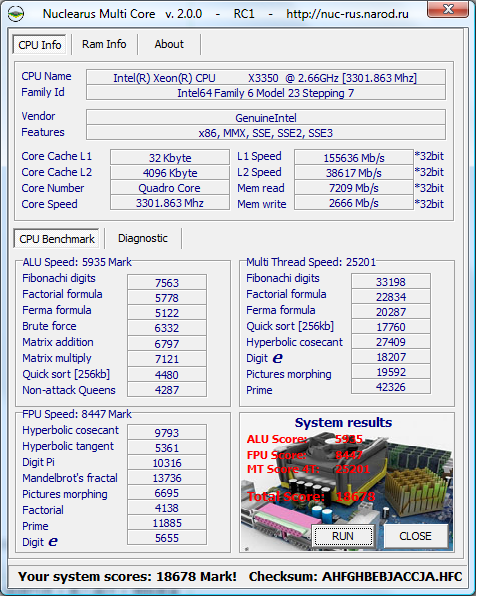Click FPU Prime score 11885
The width and height of the screenshot is (477, 597).
click(x=167, y=523)
